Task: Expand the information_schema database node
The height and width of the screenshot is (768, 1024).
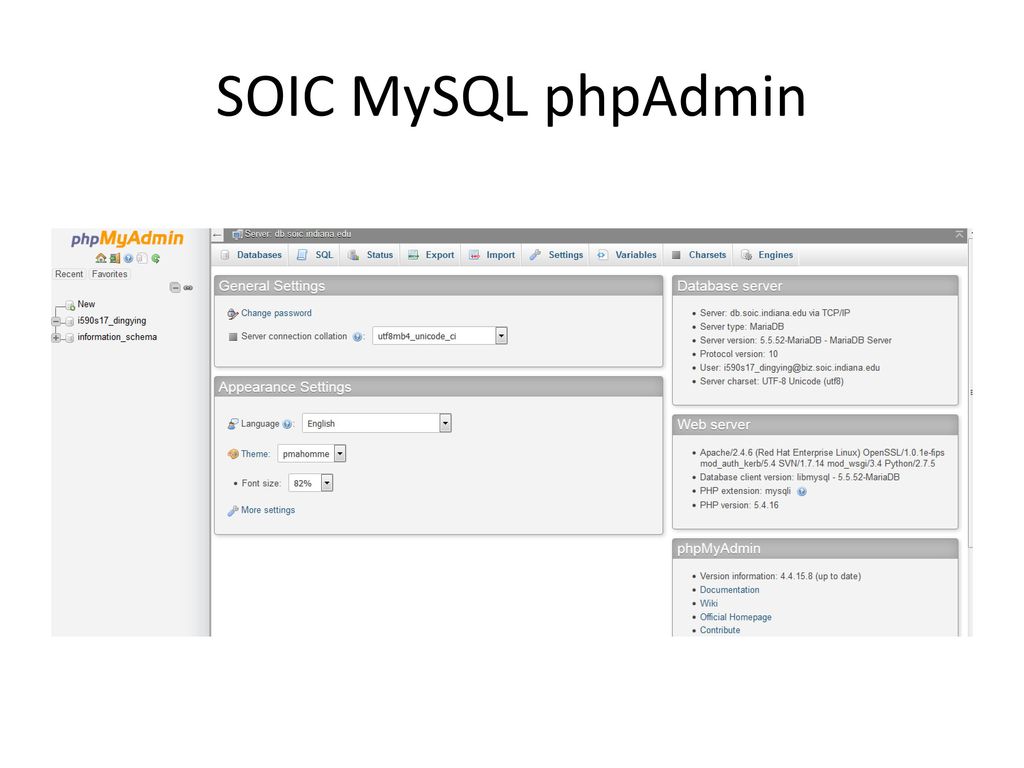Action: [56, 338]
